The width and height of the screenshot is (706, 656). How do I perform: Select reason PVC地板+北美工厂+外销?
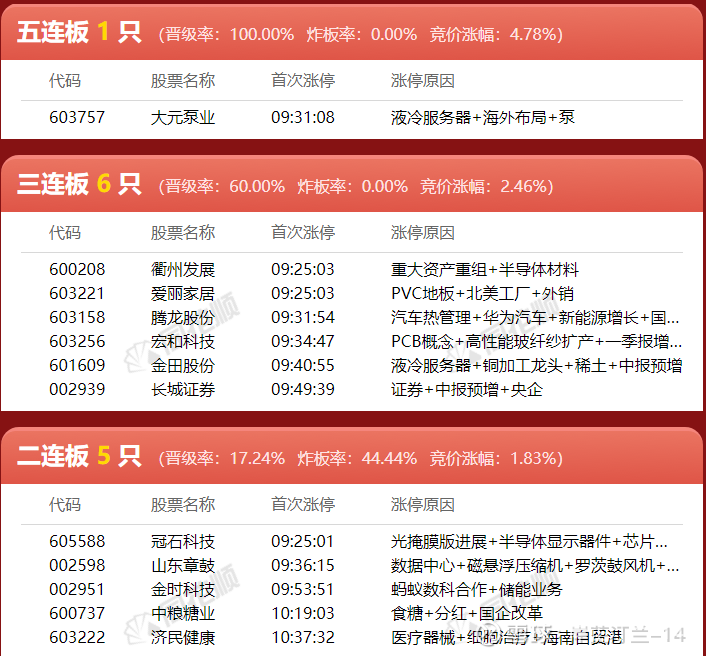click(x=482, y=294)
